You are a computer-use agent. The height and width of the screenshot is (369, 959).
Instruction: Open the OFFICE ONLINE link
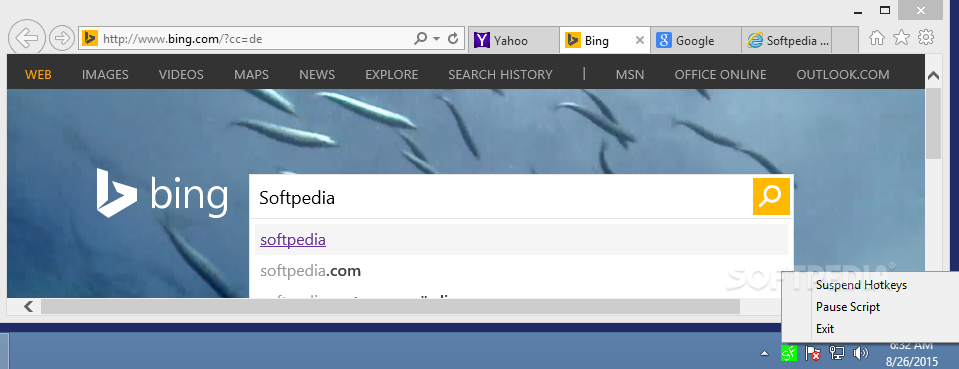coord(720,75)
